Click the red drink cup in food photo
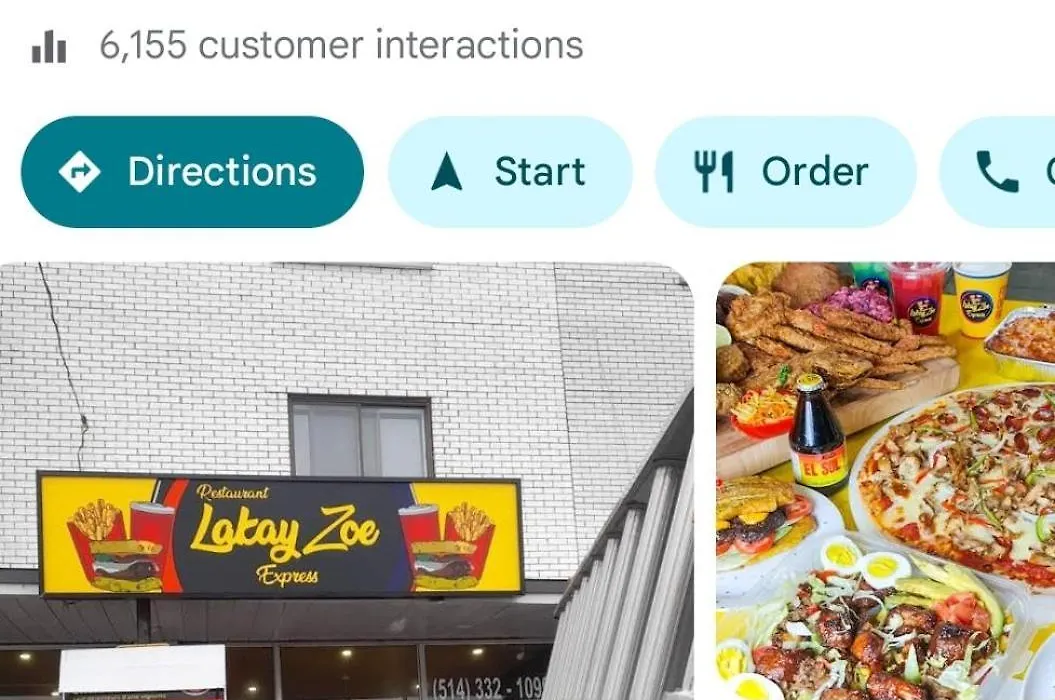 (x=916, y=296)
